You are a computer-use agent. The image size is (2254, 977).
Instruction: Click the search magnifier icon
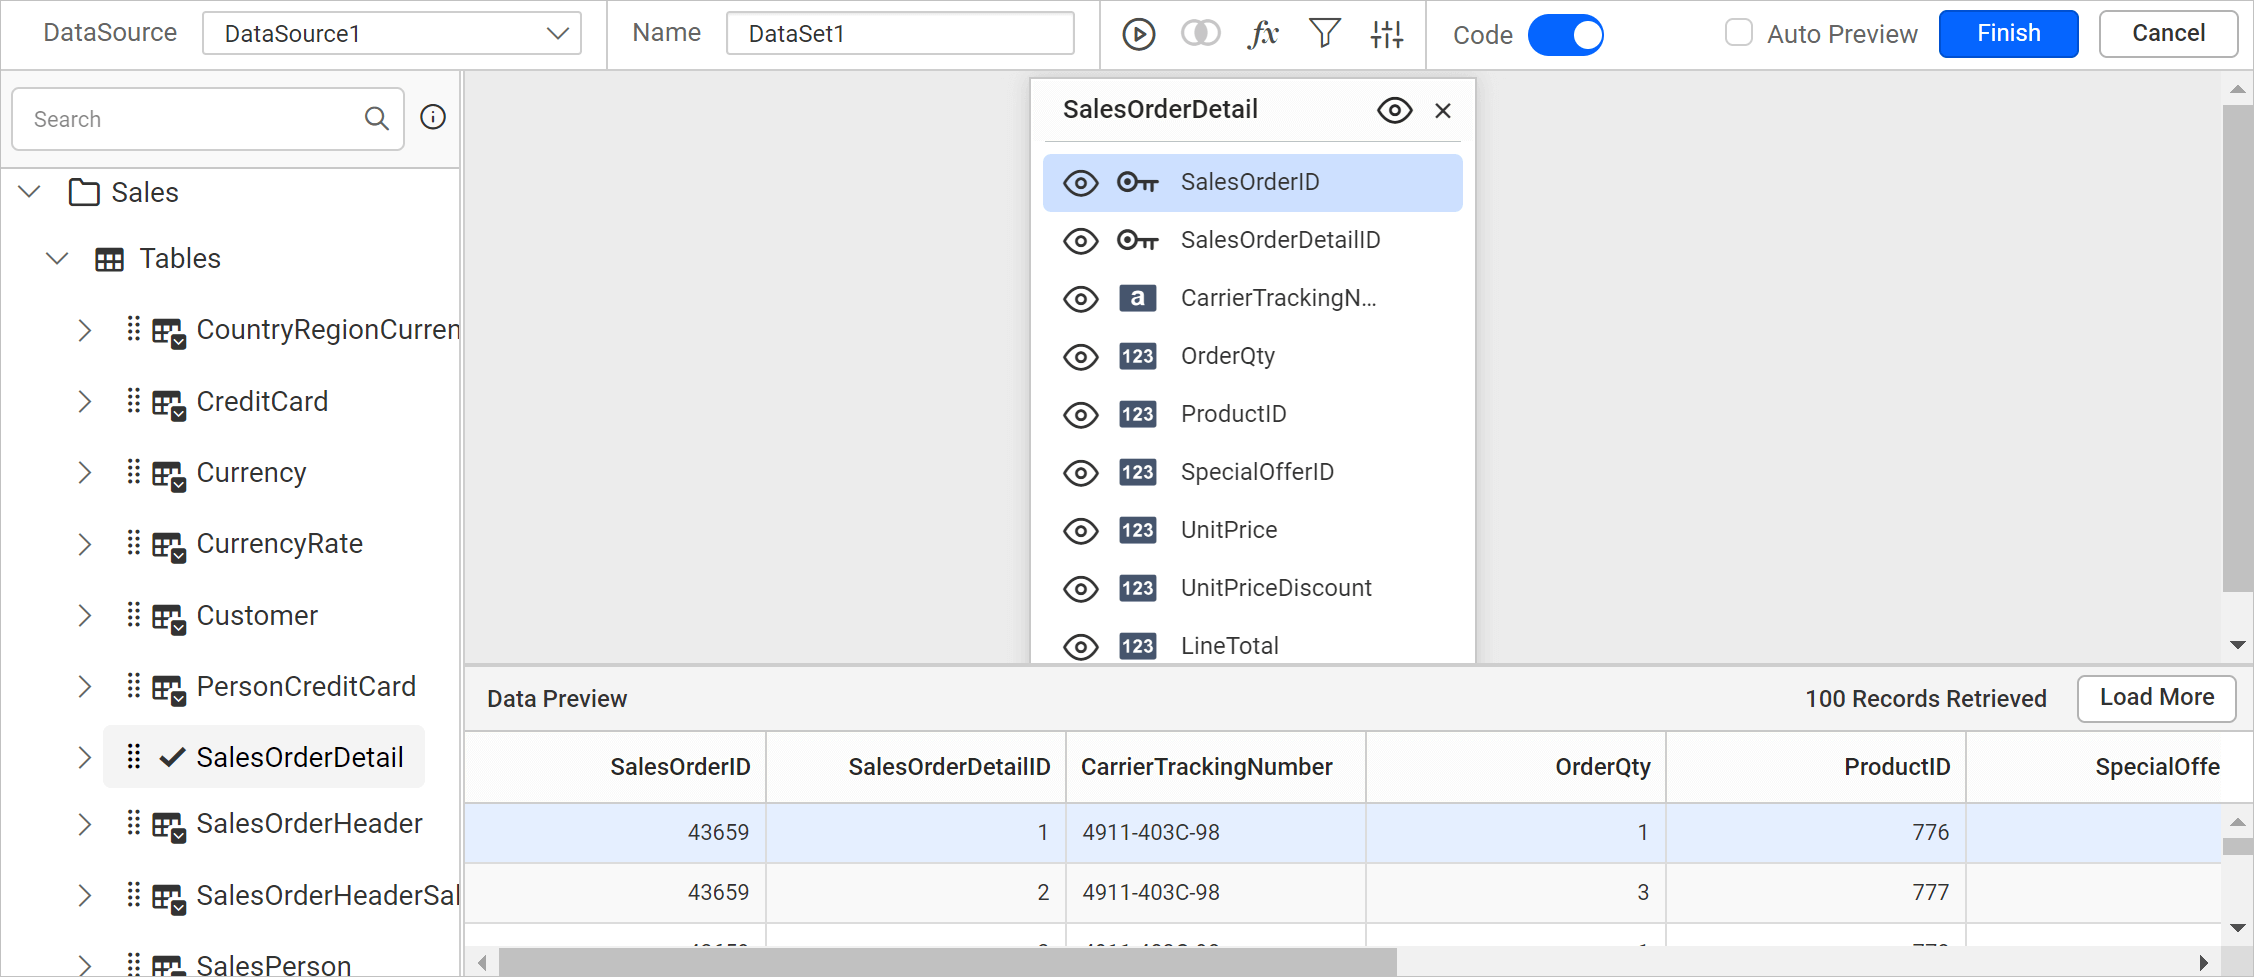(x=376, y=119)
